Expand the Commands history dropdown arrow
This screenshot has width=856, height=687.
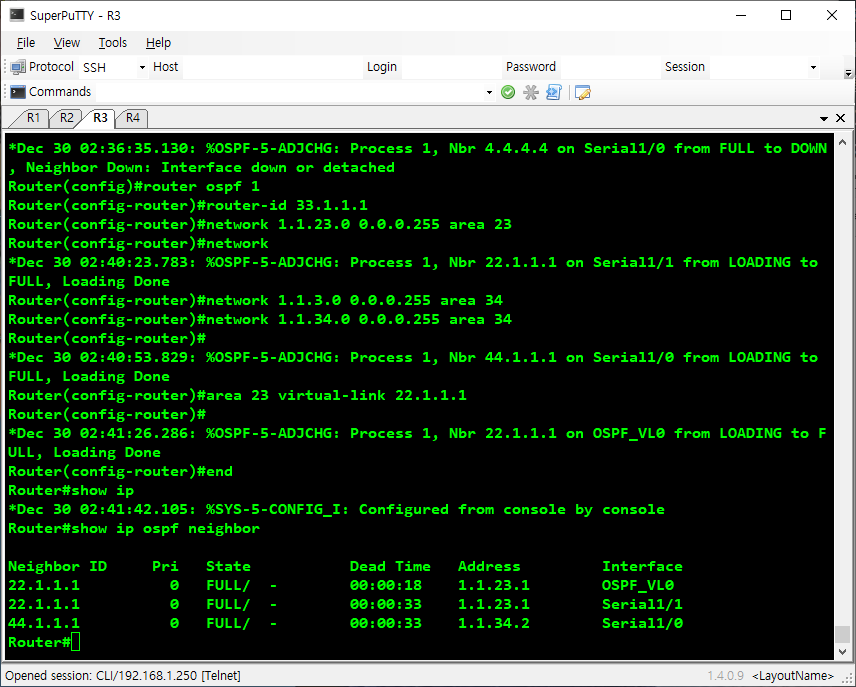pos(489,92)
